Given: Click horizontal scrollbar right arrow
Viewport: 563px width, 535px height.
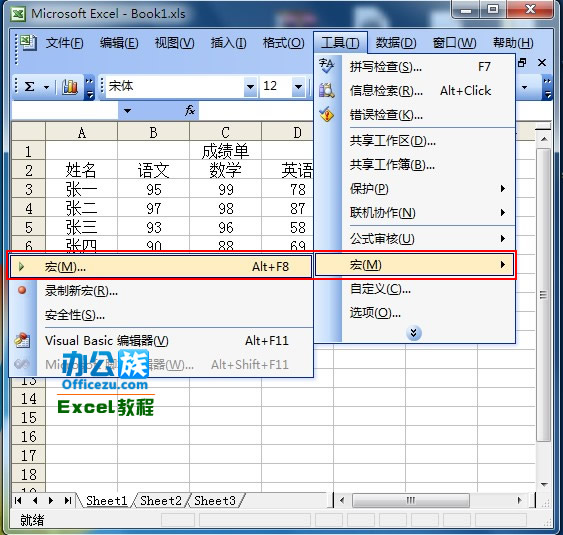Looking at the screenshot, I should (520, 500).
